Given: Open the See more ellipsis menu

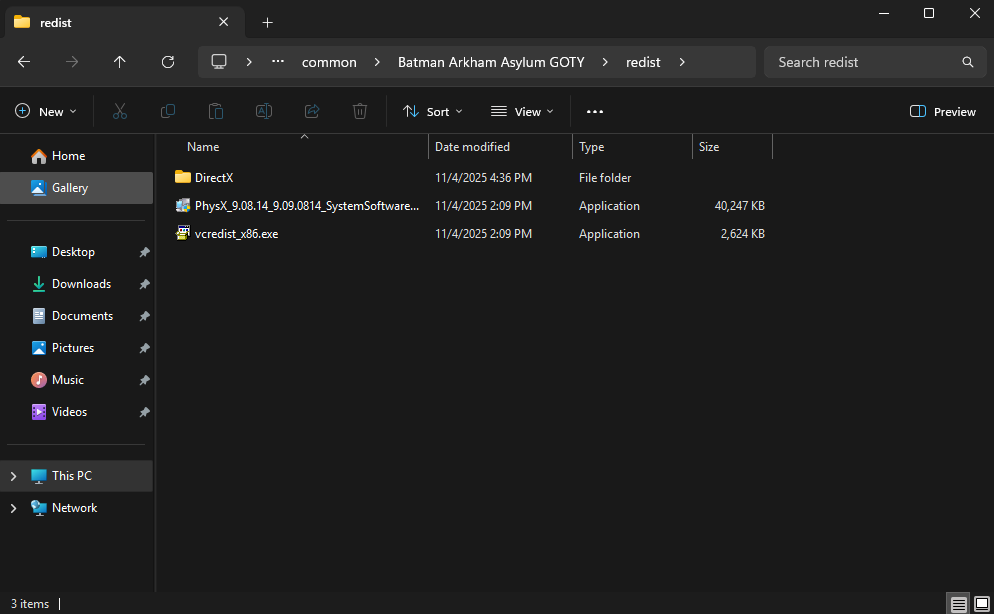Looking at the screenshot, I should coord(595,111).
